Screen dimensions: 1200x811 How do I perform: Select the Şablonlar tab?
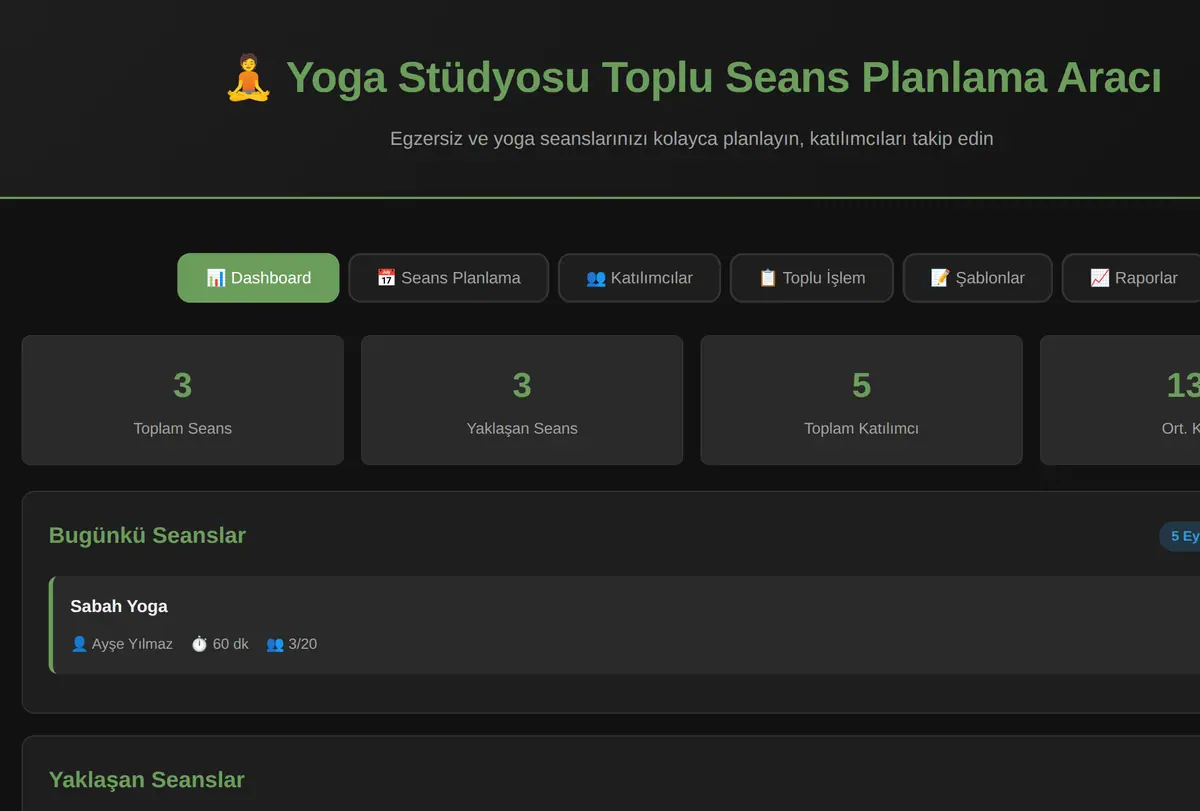(978, 278)
